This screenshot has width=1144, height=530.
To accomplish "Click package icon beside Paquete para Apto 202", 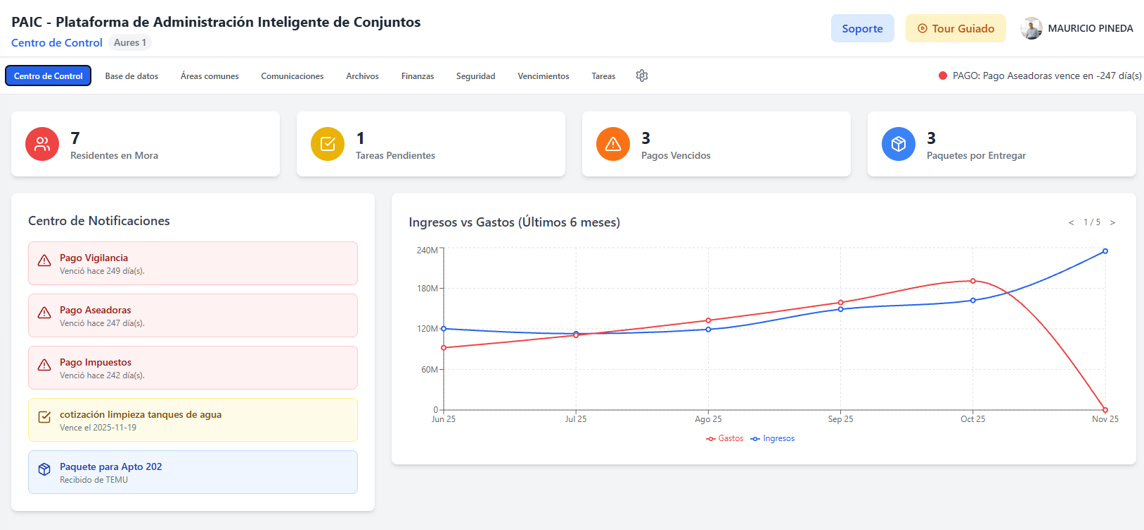I will click(45, 469).
